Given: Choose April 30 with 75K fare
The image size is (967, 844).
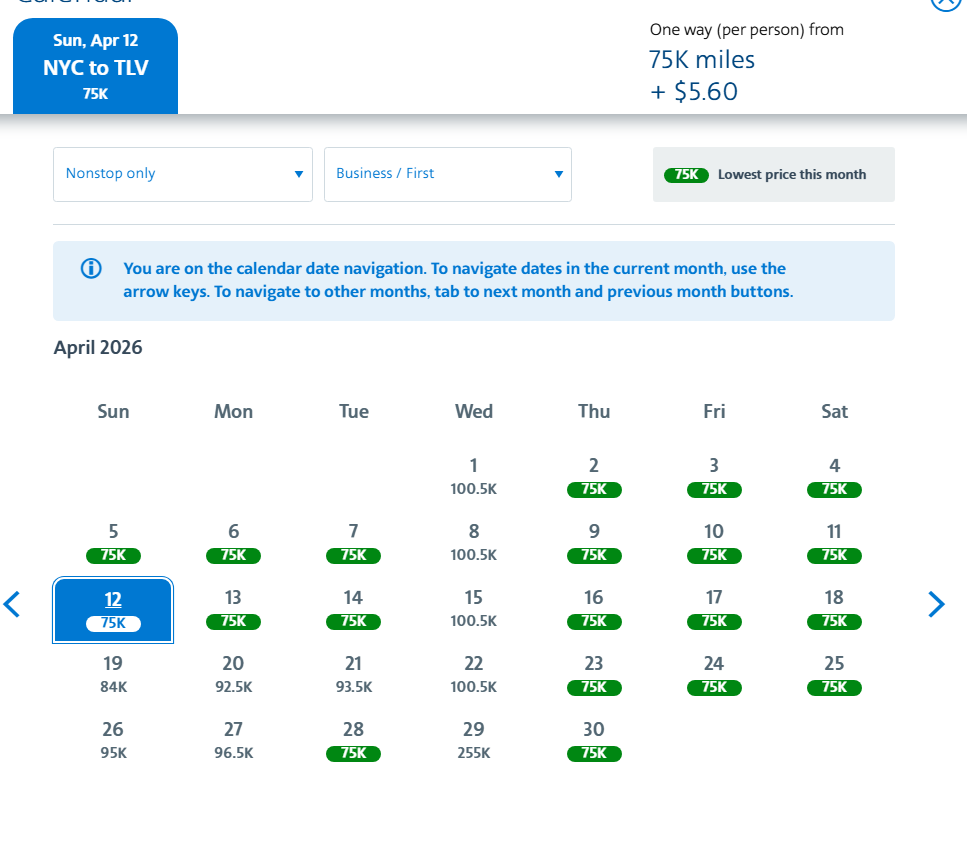Looking at the screenshot, I should [594, 740].
